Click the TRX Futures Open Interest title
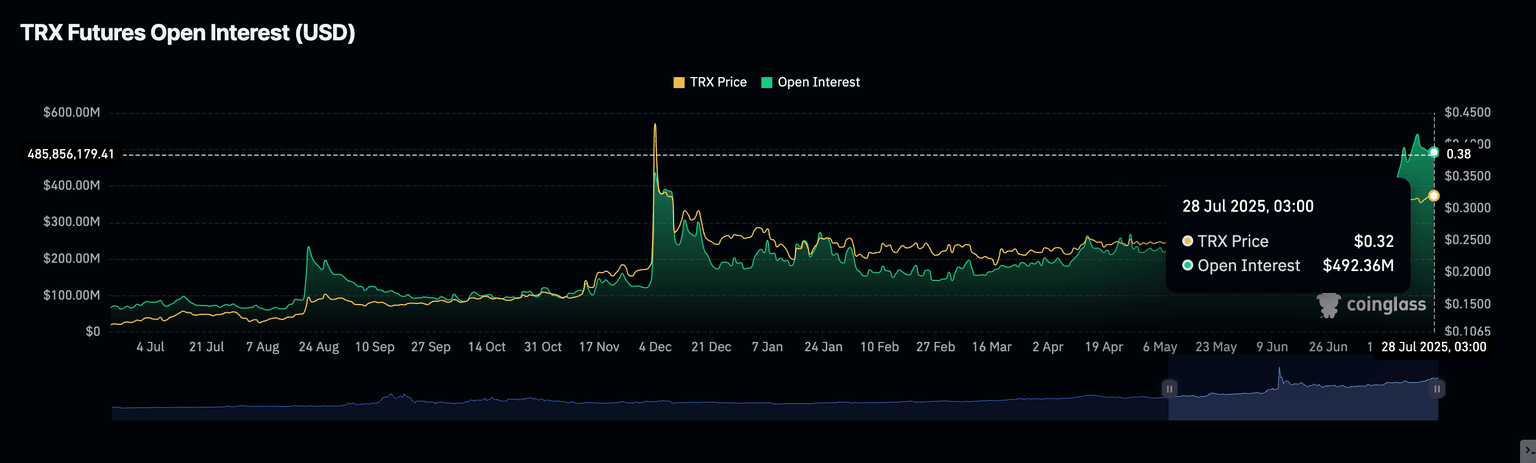 [x=188, y=33]
